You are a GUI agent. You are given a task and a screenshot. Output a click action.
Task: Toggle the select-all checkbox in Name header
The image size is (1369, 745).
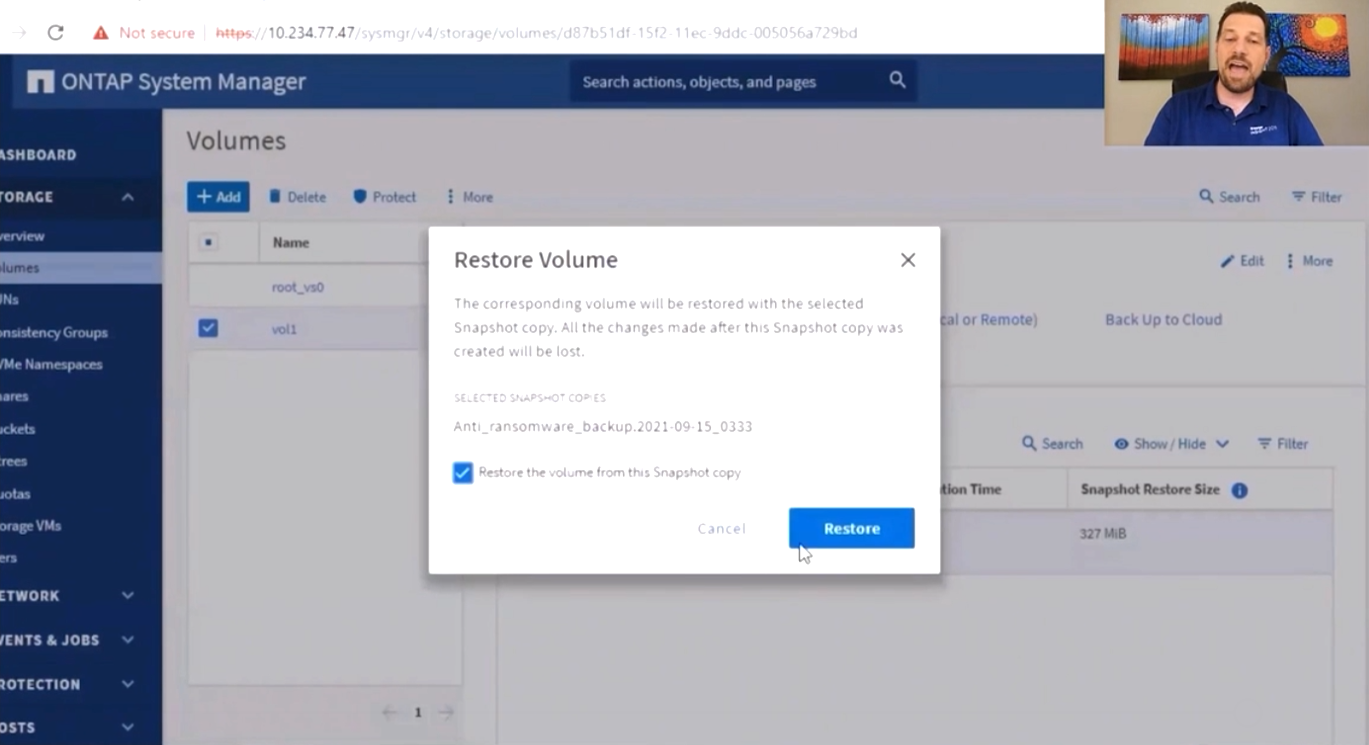click(x=208, y=242)
